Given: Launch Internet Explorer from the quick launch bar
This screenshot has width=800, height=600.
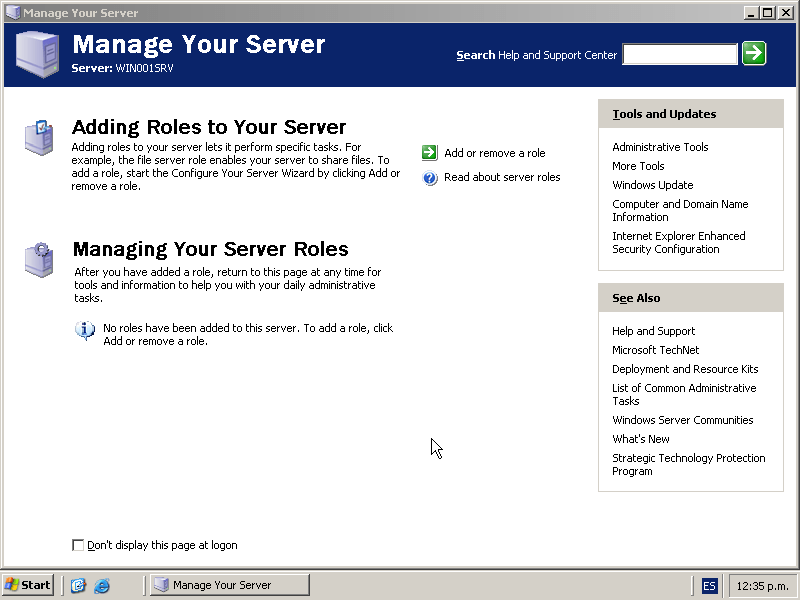Looking at the screenshot, I should (x=101, y=585).
